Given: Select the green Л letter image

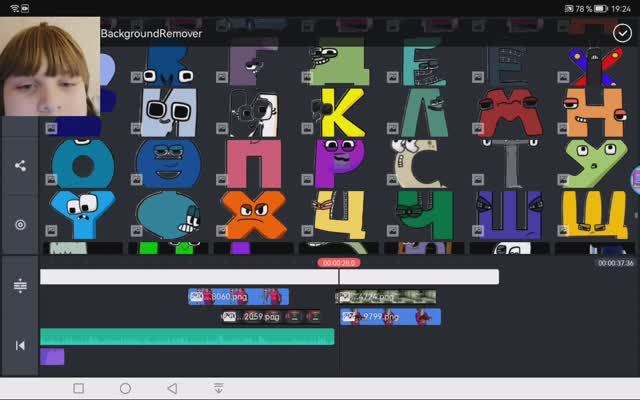Looking at the screenshot, I should tap(424, 113).
